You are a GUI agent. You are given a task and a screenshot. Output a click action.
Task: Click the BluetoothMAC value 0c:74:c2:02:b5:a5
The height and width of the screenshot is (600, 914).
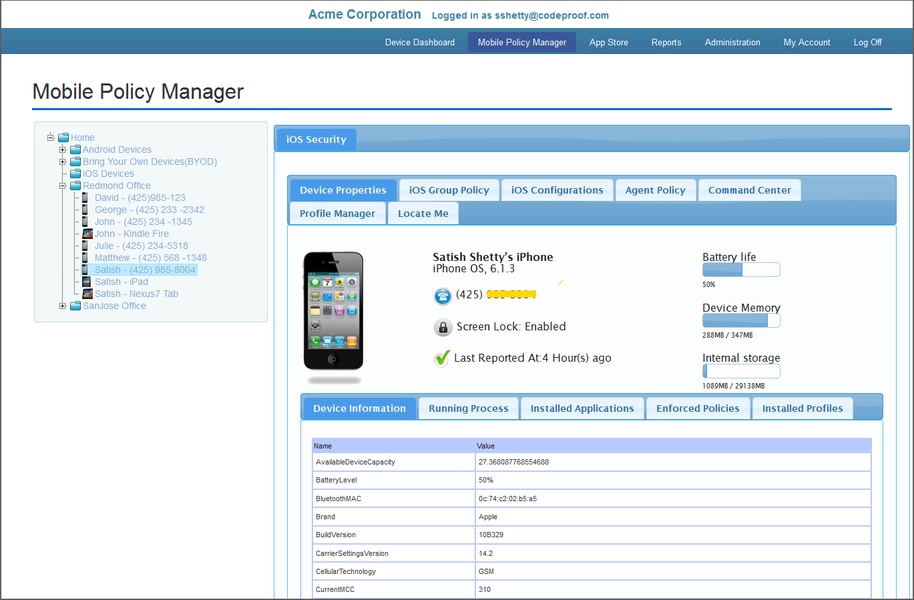507,499
